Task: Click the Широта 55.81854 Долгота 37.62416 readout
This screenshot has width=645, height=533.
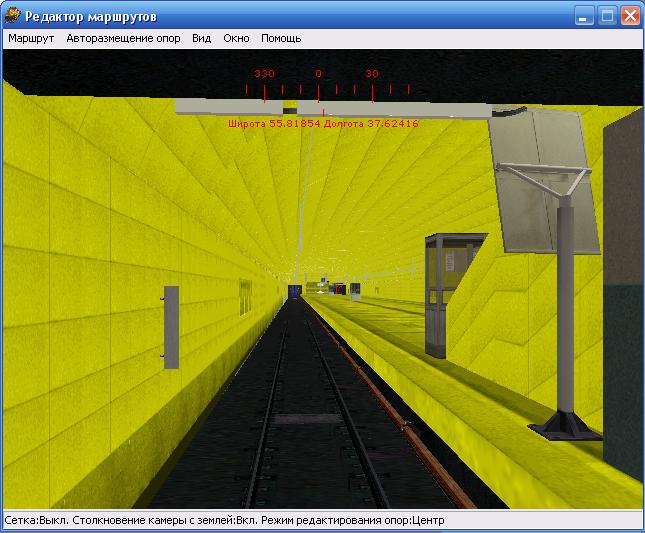Action: [x=323, y=124]
